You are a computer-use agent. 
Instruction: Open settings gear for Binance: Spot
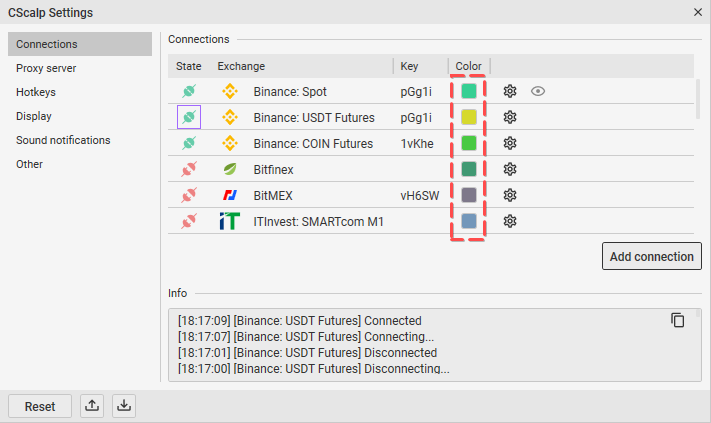pyautogui.click(x=510, y=91)
